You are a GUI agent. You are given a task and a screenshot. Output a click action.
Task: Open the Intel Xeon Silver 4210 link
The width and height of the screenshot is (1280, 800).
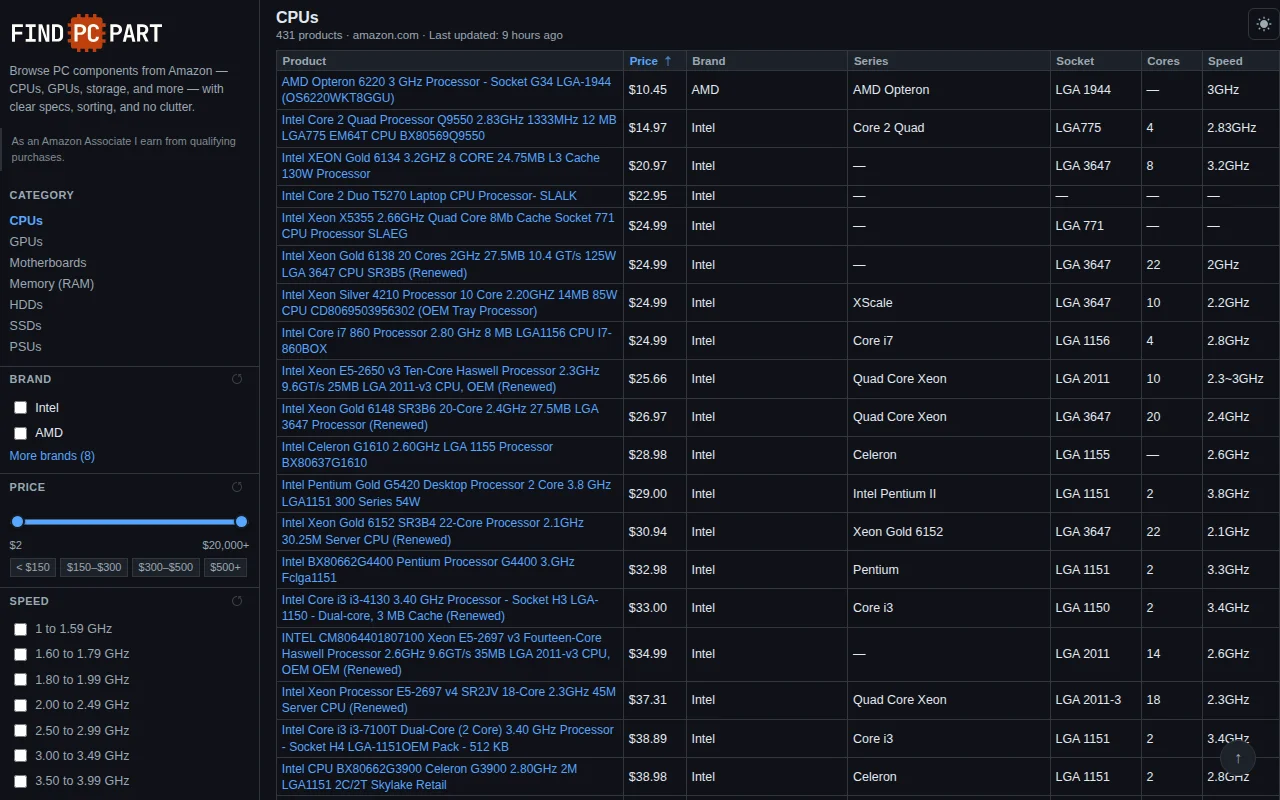point(449,303)
